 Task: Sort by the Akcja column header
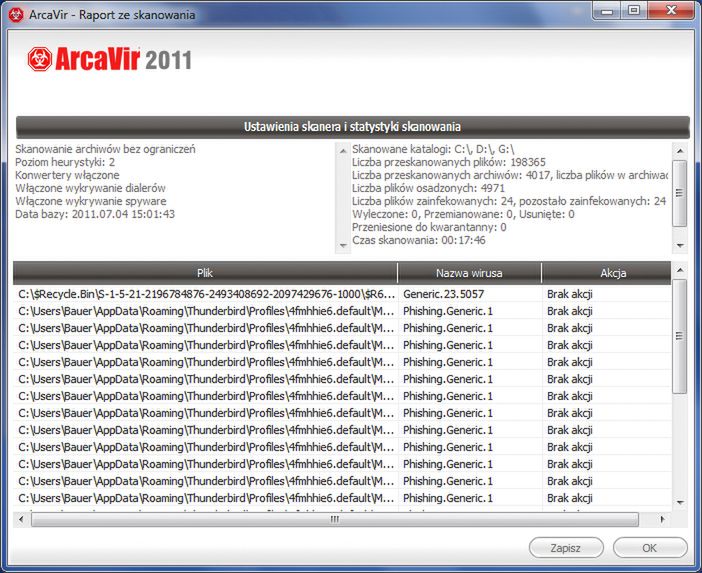(x=606, y=273)
